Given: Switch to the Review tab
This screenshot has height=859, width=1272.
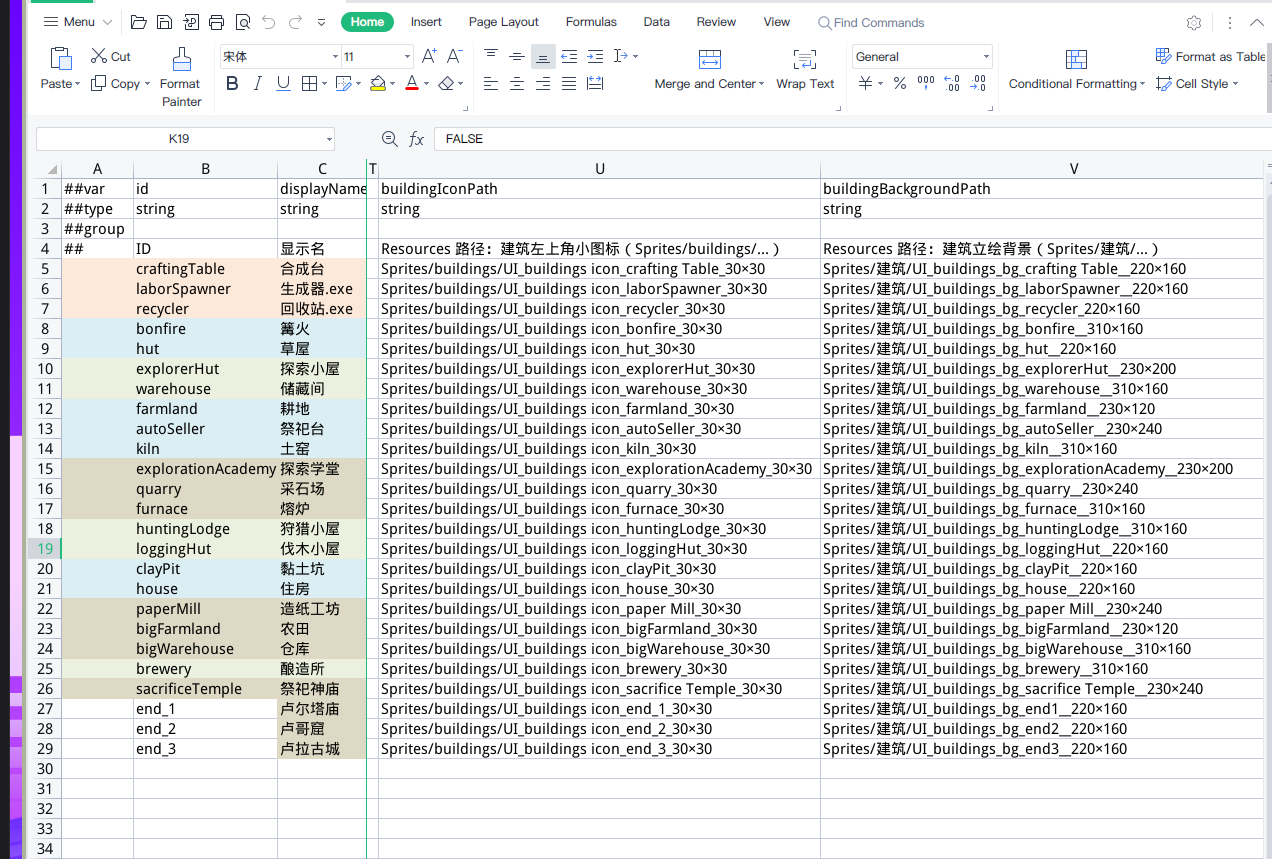Looking at the screenshot, I should (x=716, y=22).
